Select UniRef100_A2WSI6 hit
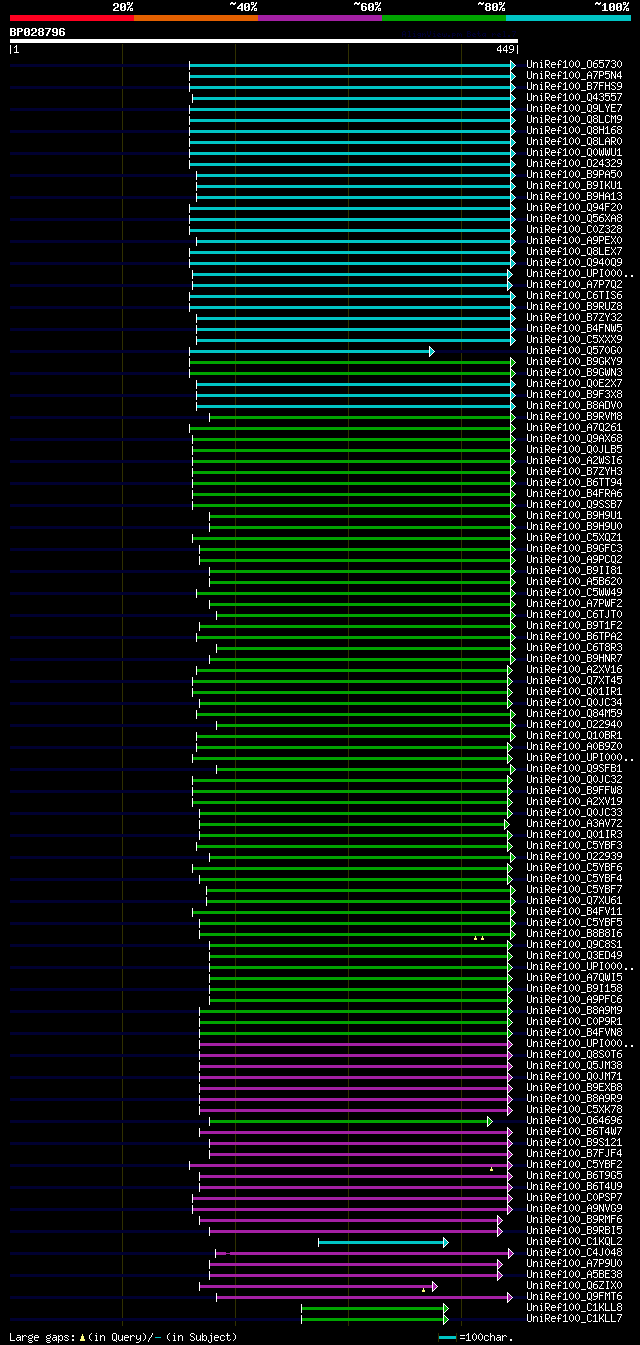Image resolution: width=640 pixels, height=1345 pixels. [575, 460]
